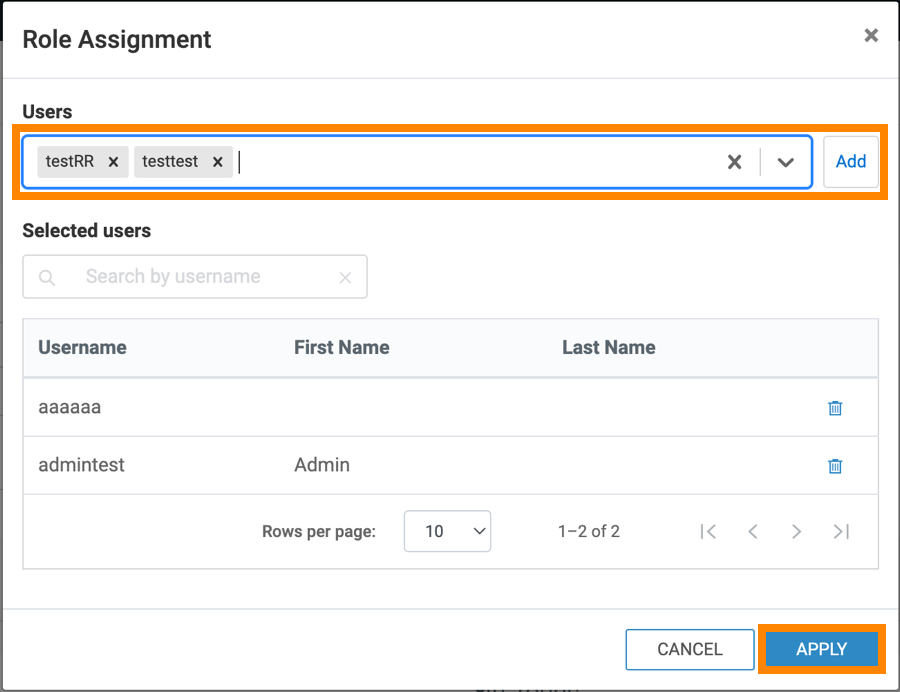Go to the previous table page

click(x=753, y=532)
